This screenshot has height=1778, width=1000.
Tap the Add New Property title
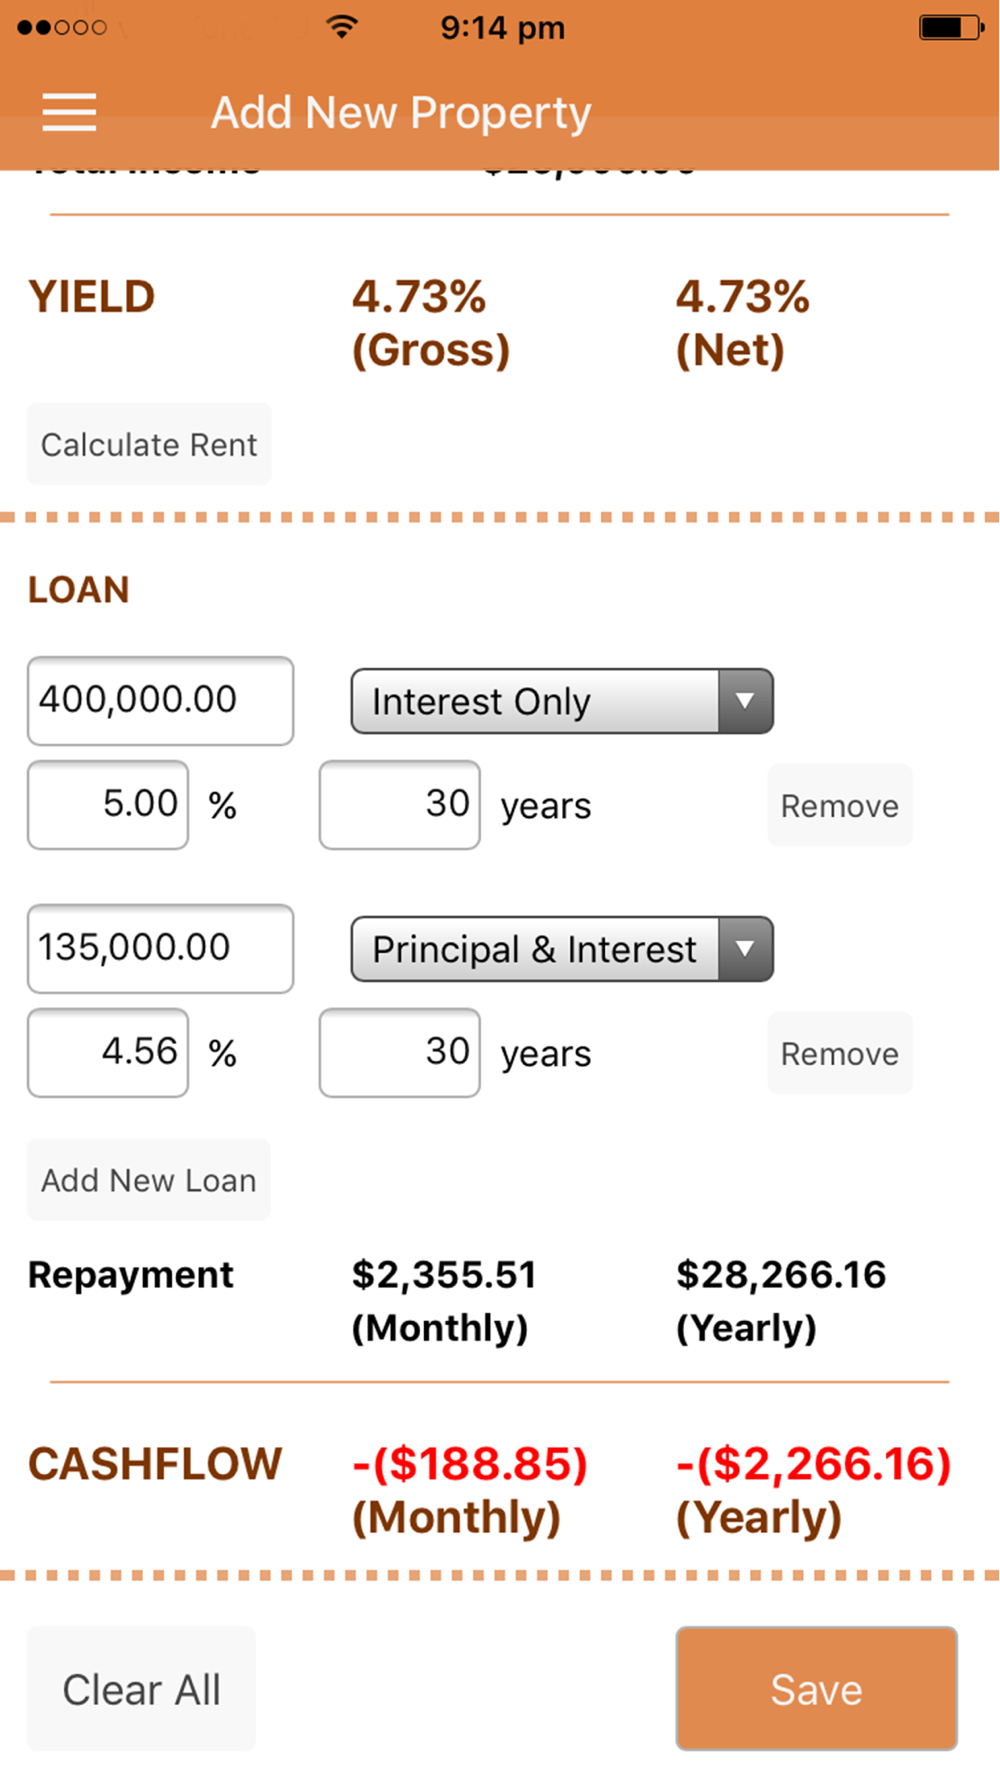(401, 113)
